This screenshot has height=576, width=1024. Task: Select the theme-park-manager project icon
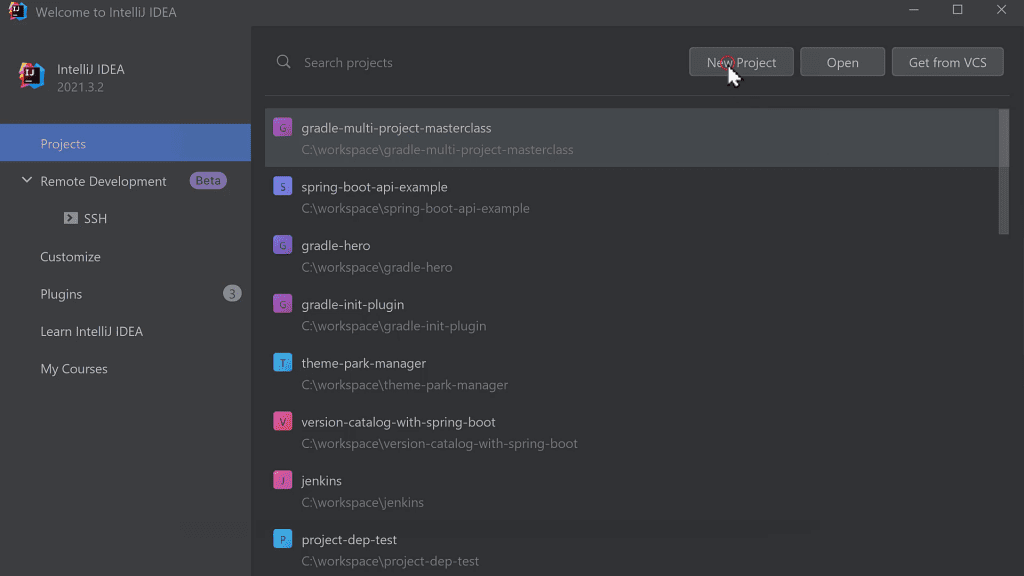(283, 362)
